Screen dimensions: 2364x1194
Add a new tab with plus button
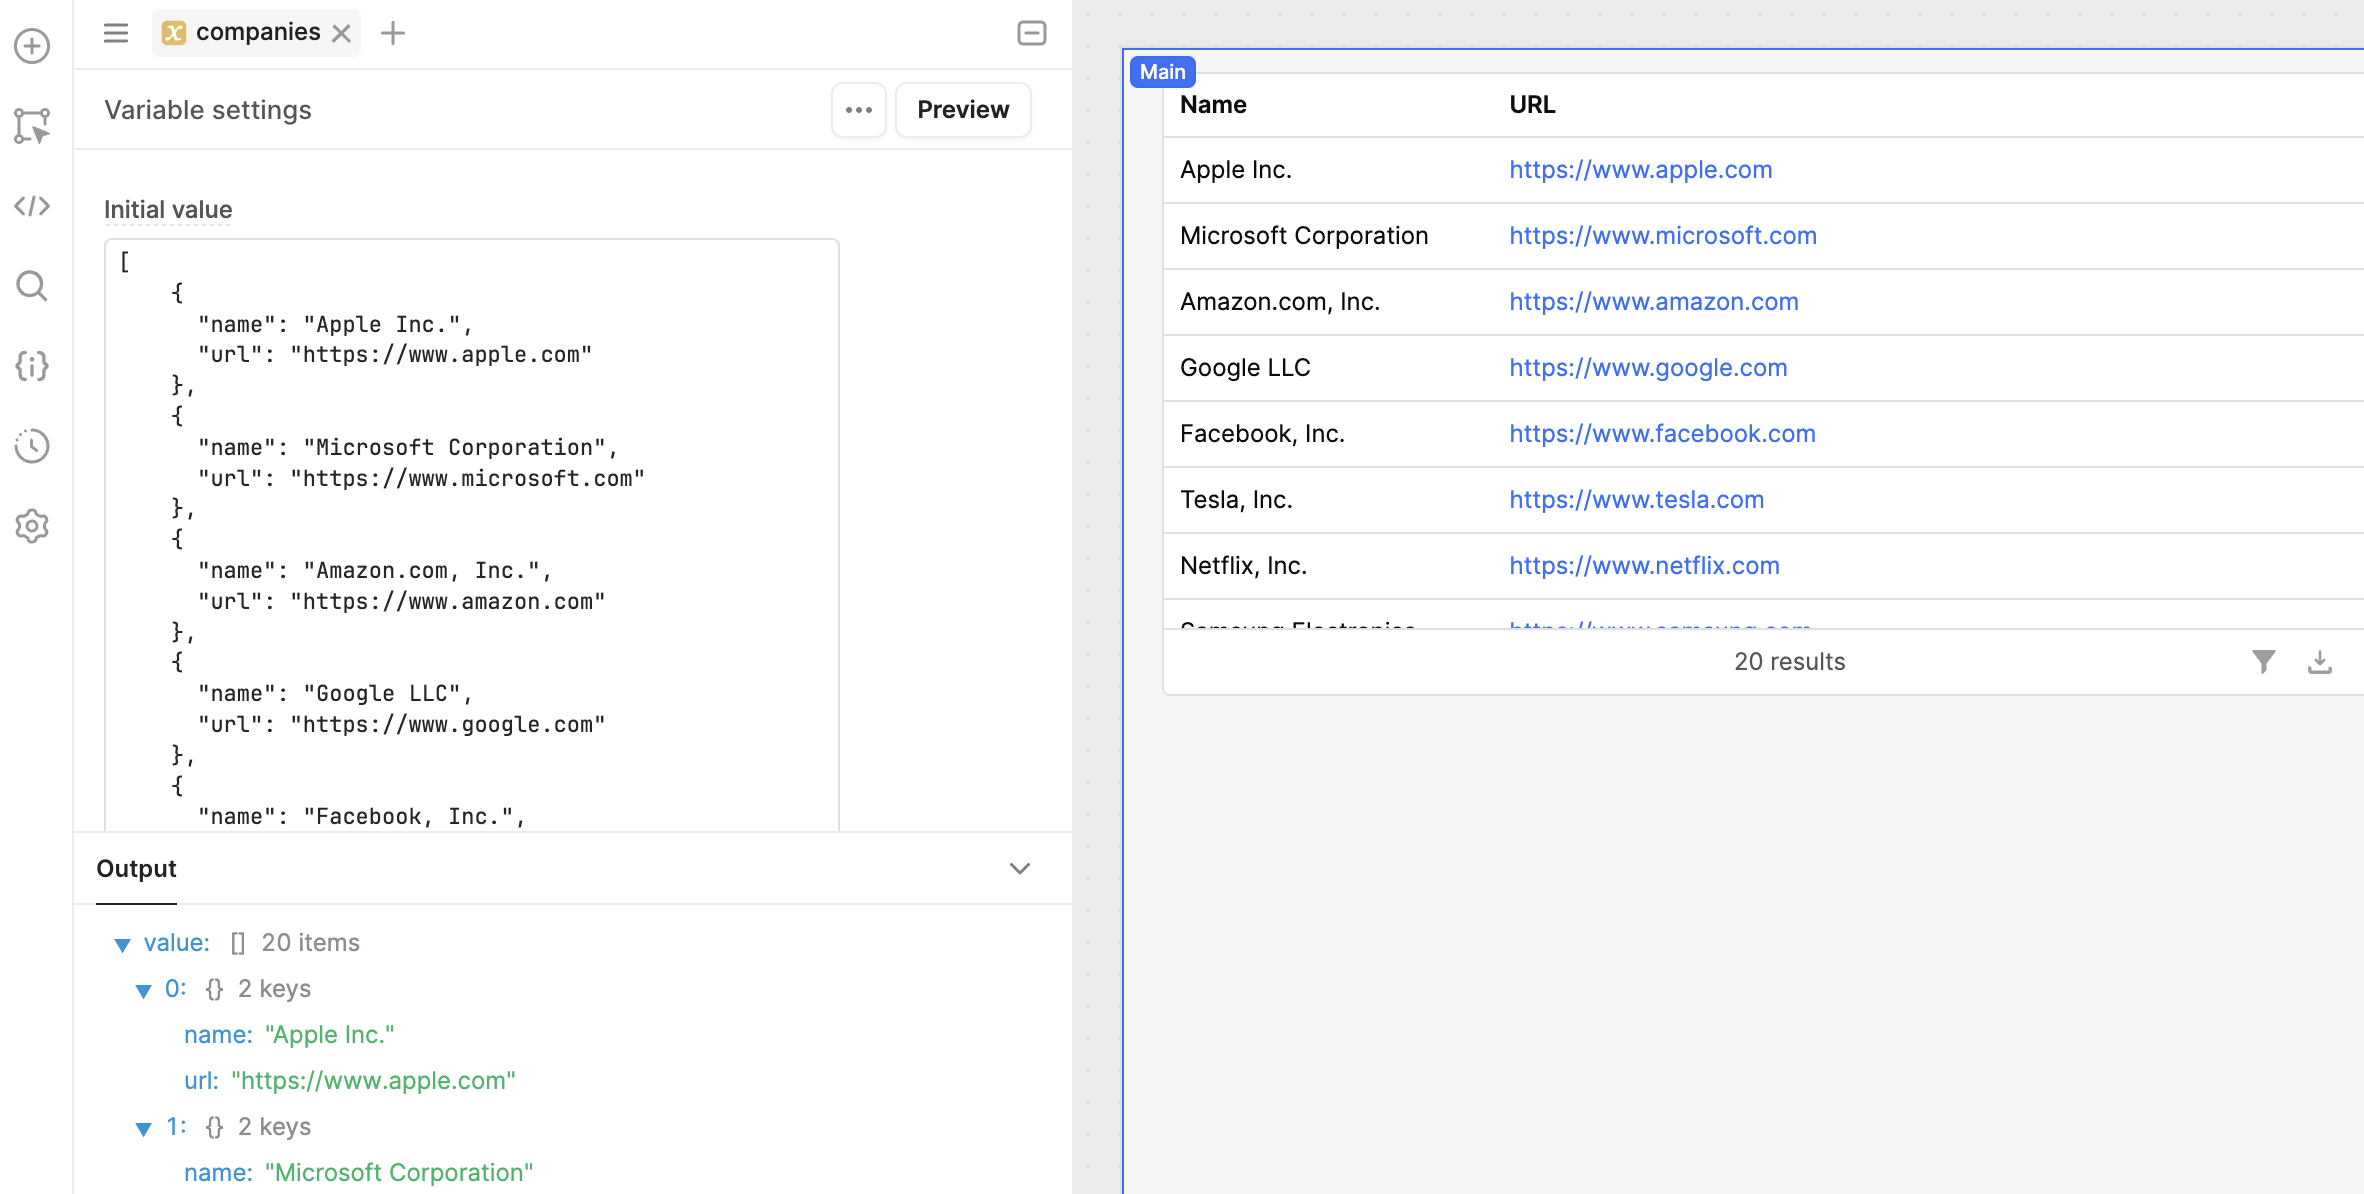(x=393, y=33)
